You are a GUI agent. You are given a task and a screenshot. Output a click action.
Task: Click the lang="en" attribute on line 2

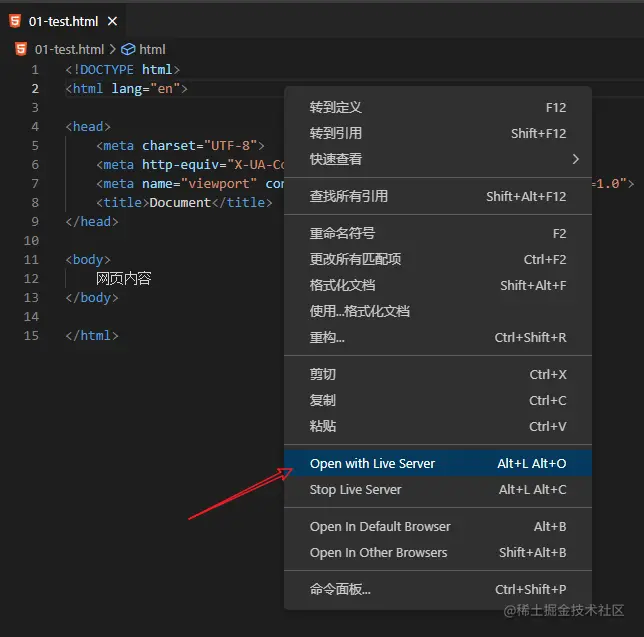click(146, 88)
